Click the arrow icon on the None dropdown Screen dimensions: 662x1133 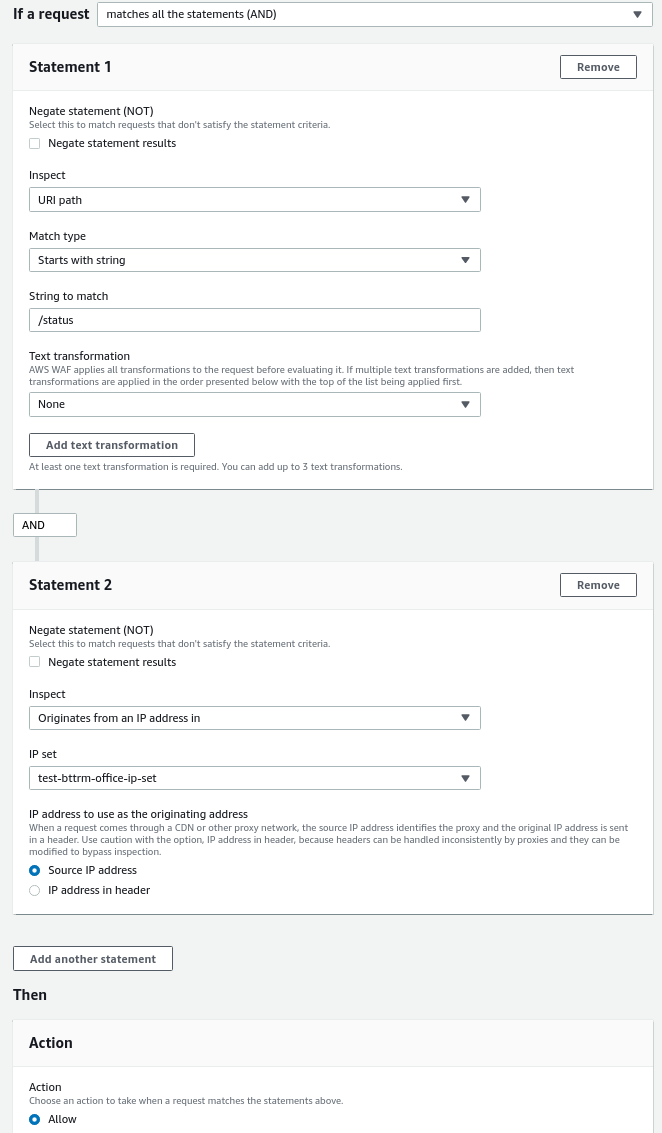(465, 404)
